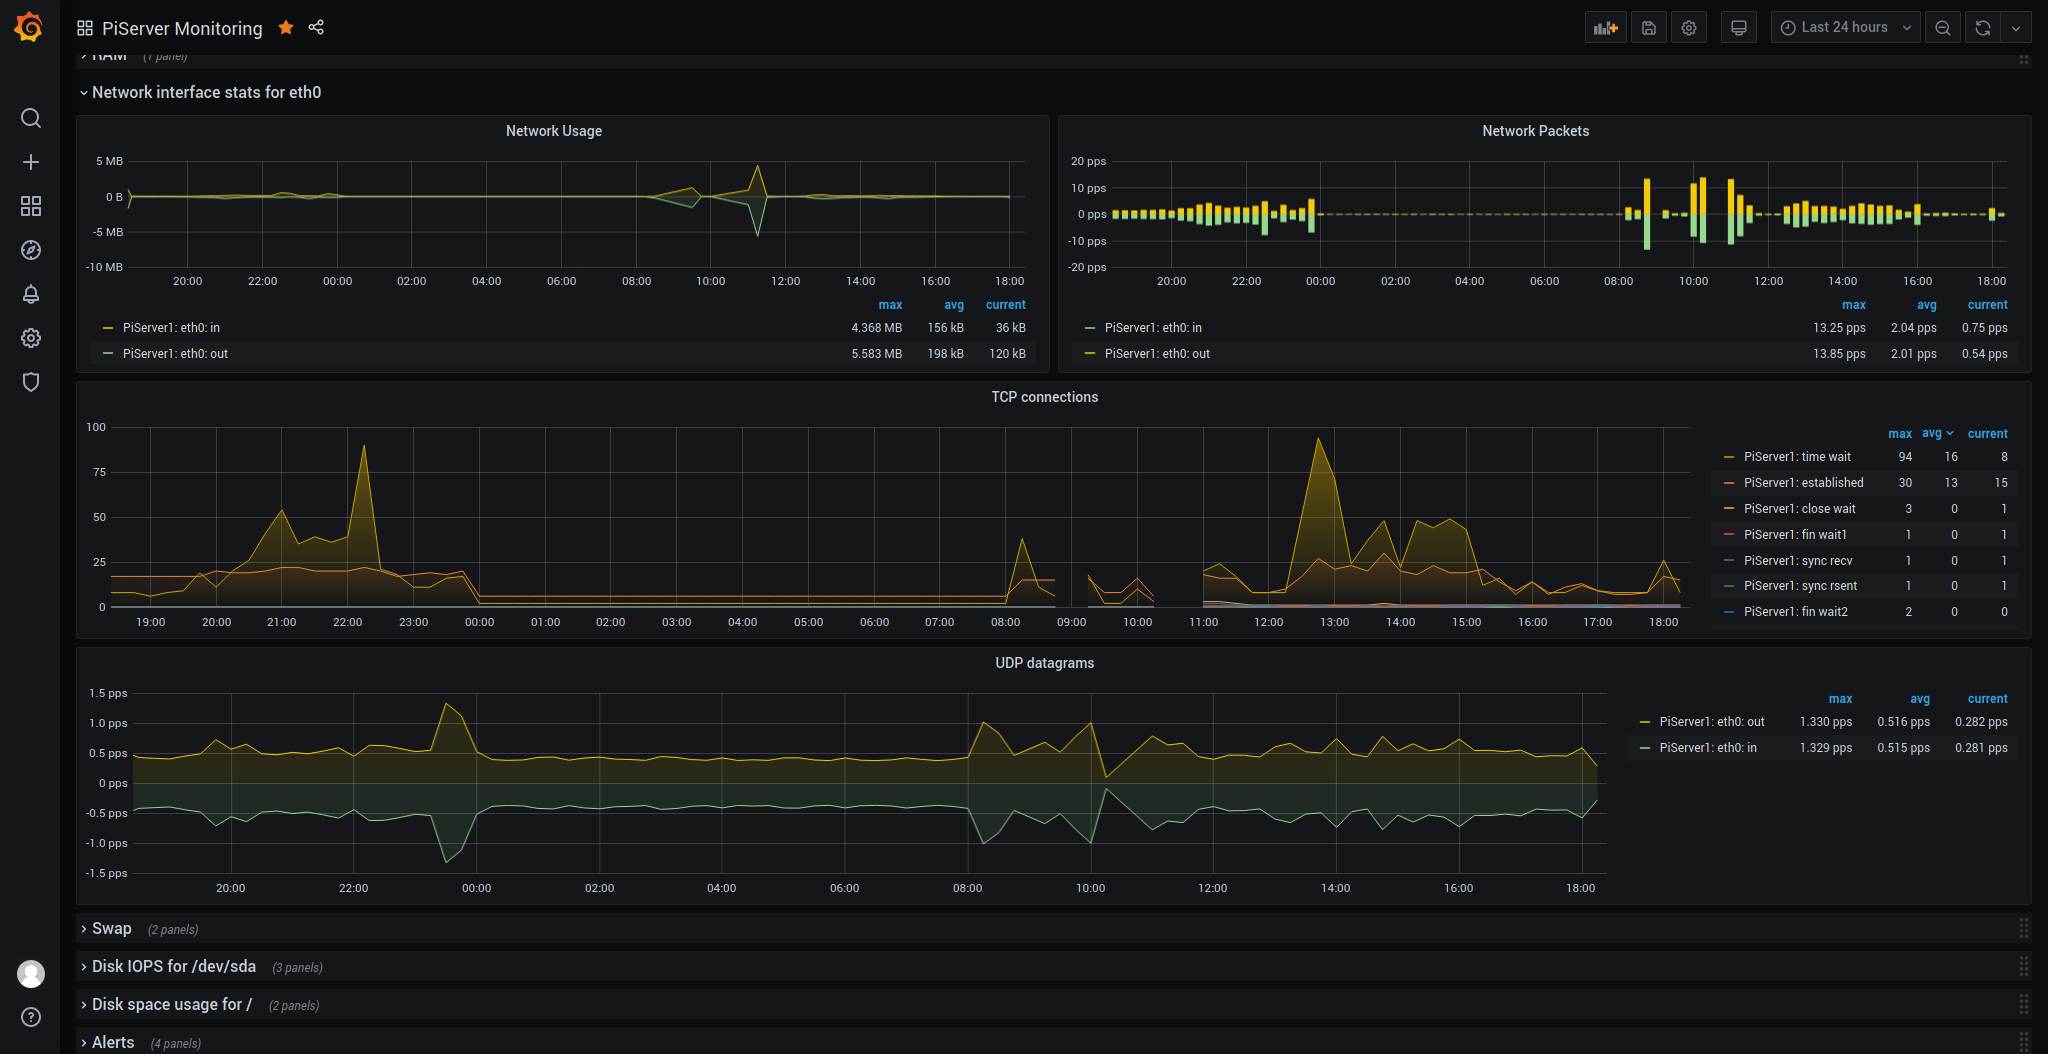Toggle 'PiServer1: eth0: out' in Network Usage legend

coord(175,354)
